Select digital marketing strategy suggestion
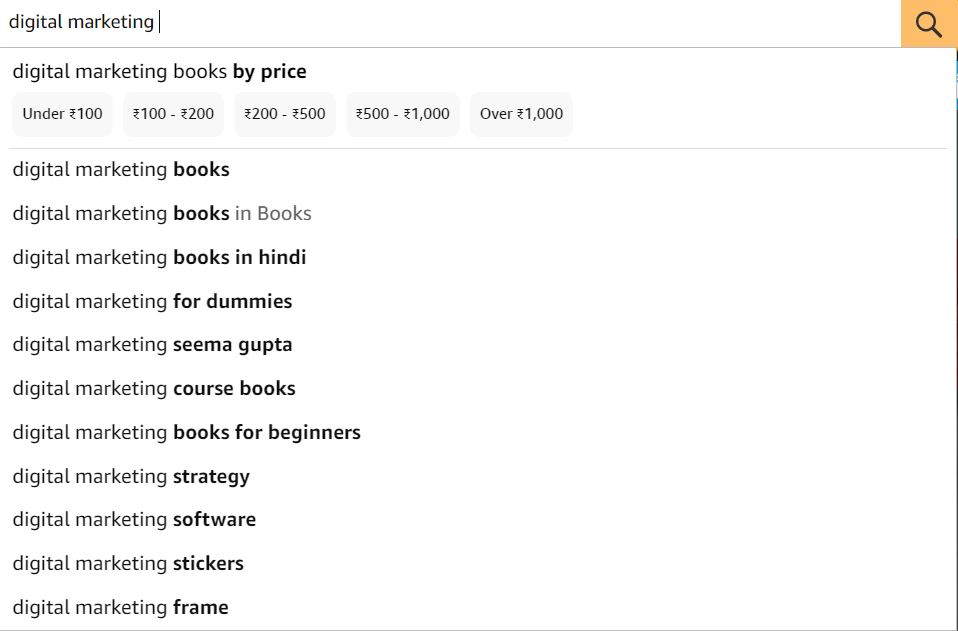This screenshot has height=631, width=958. [131, 477]
